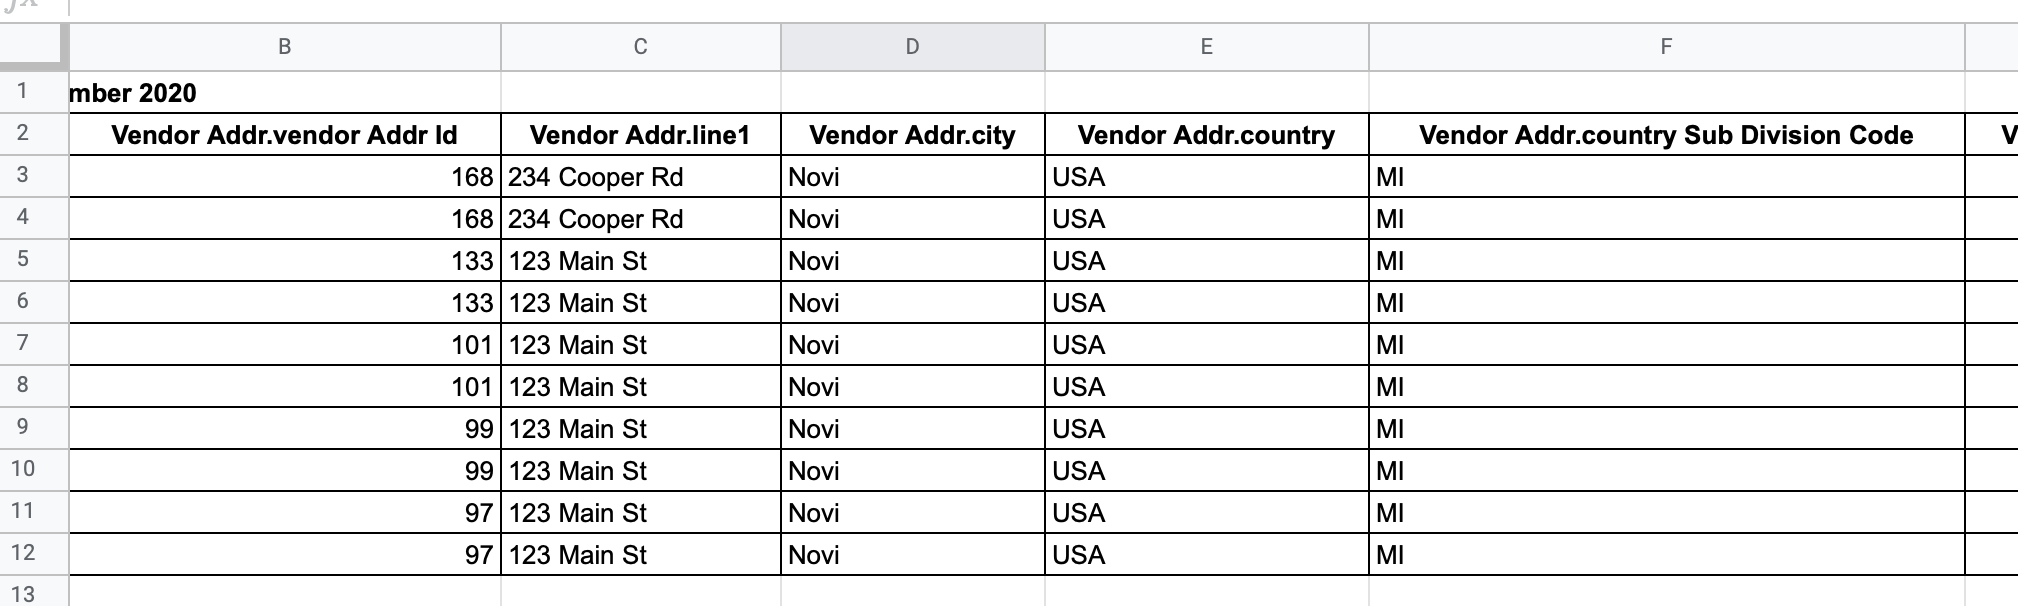Screen dimensions: 2018x606
Task: Click 'Vendor Addr.line1' header cell
Action: click(640, 135)
